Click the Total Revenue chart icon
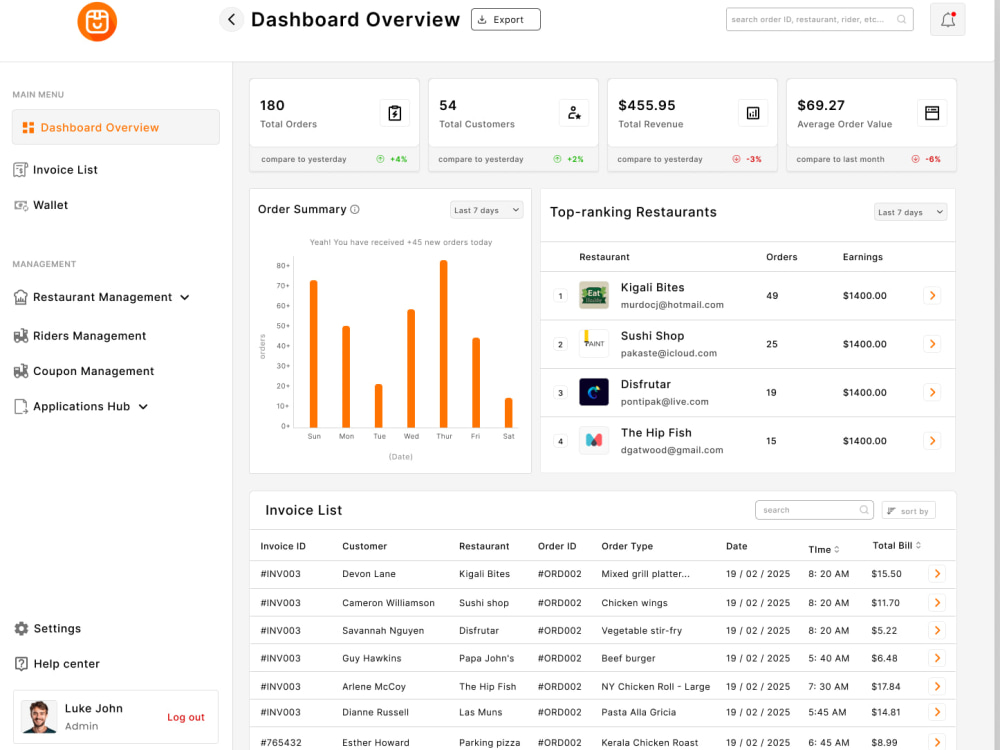 click(753, 114)
